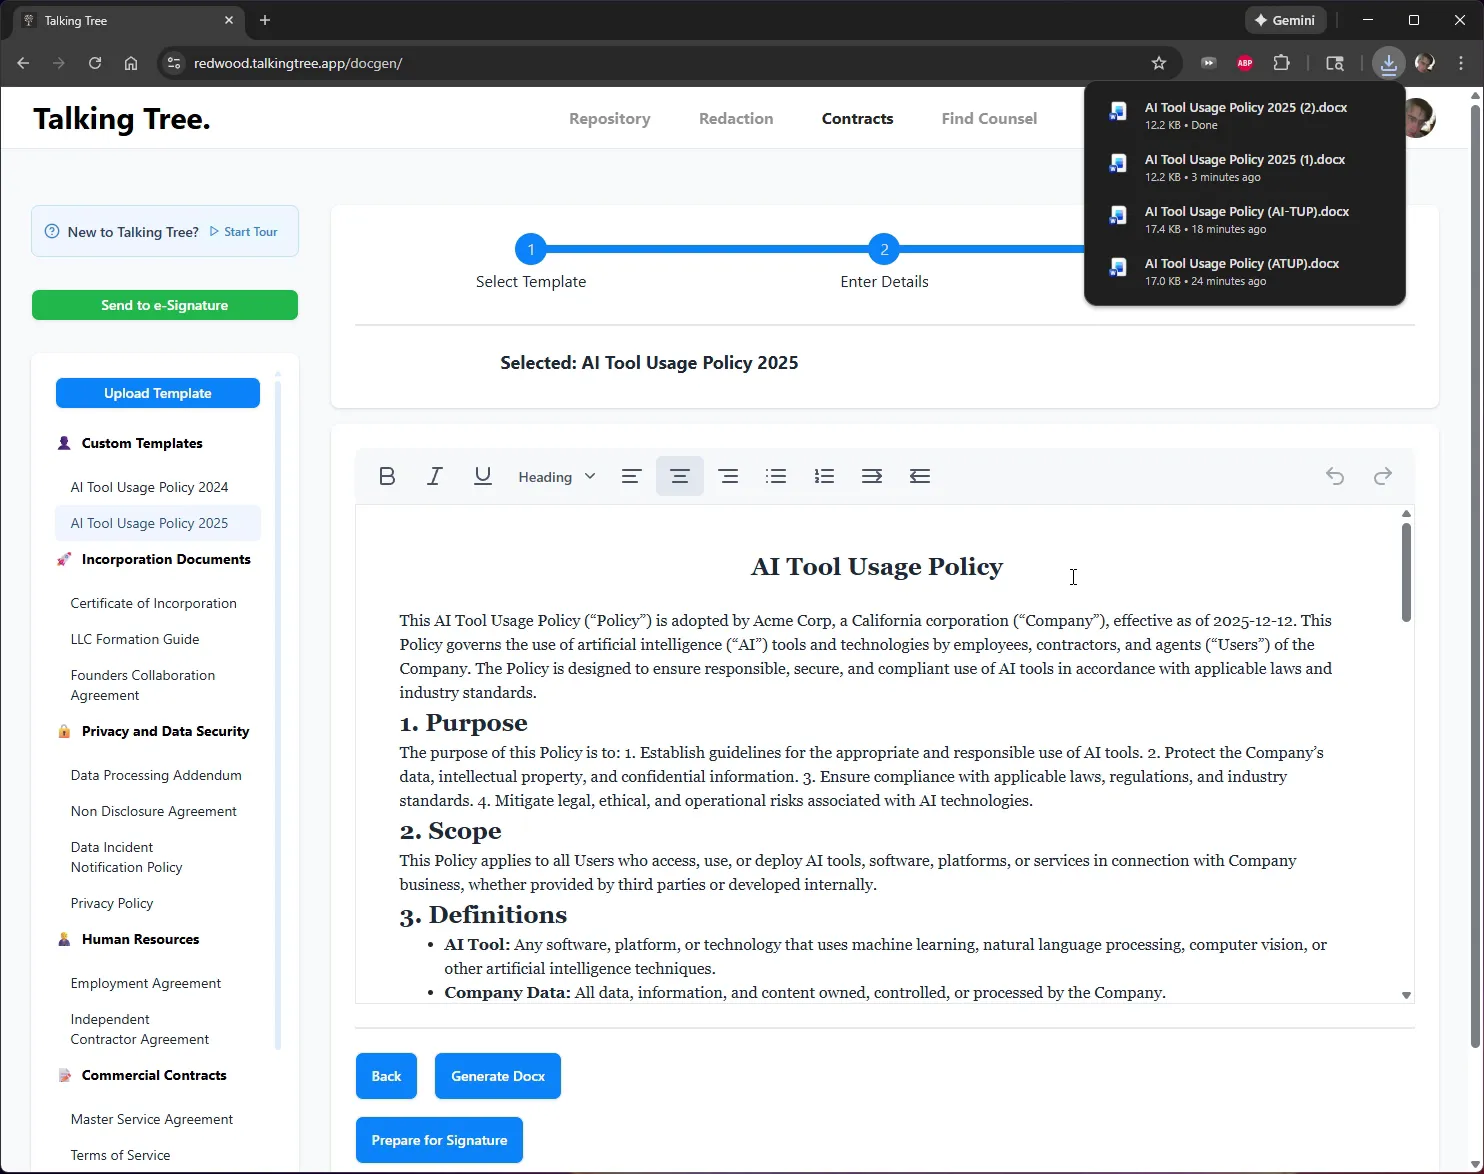This screenshot has width=1484, height=1174.
Task: Click the address bar URL field
Action: (x=660, y=63)
